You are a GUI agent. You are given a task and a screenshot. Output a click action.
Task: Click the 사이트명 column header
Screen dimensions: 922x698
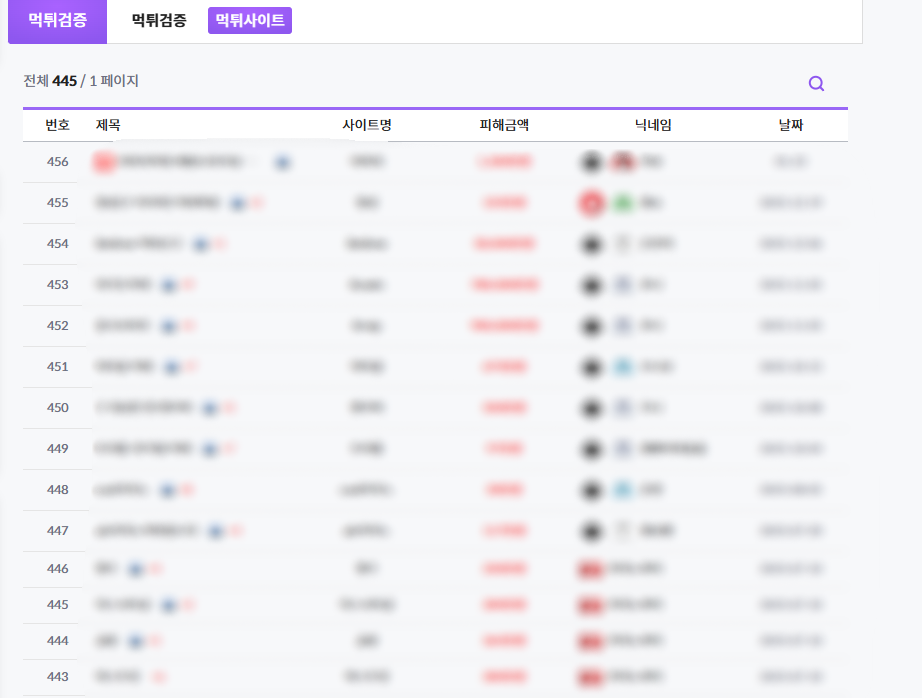coord(367,125)
